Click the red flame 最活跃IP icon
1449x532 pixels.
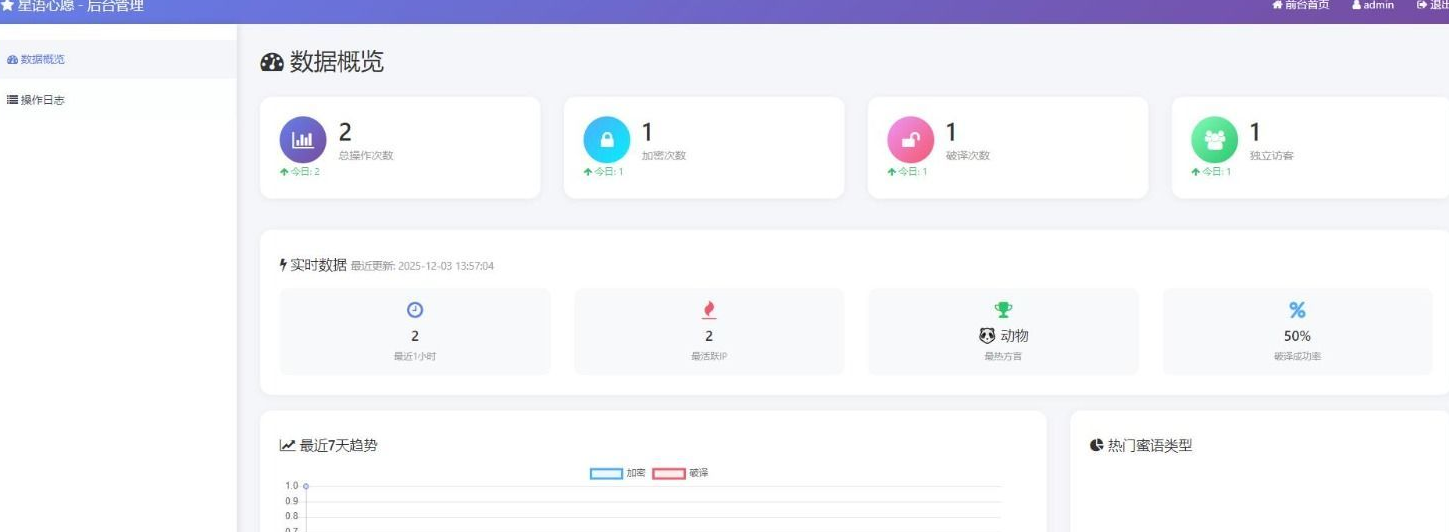(709, 310)
